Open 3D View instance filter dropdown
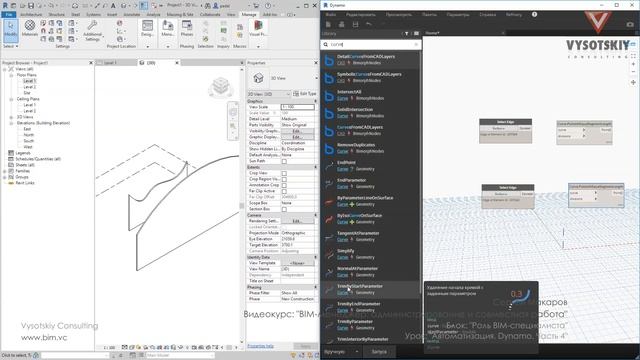Viewport: 640px width, 360px height. [269, 94]
